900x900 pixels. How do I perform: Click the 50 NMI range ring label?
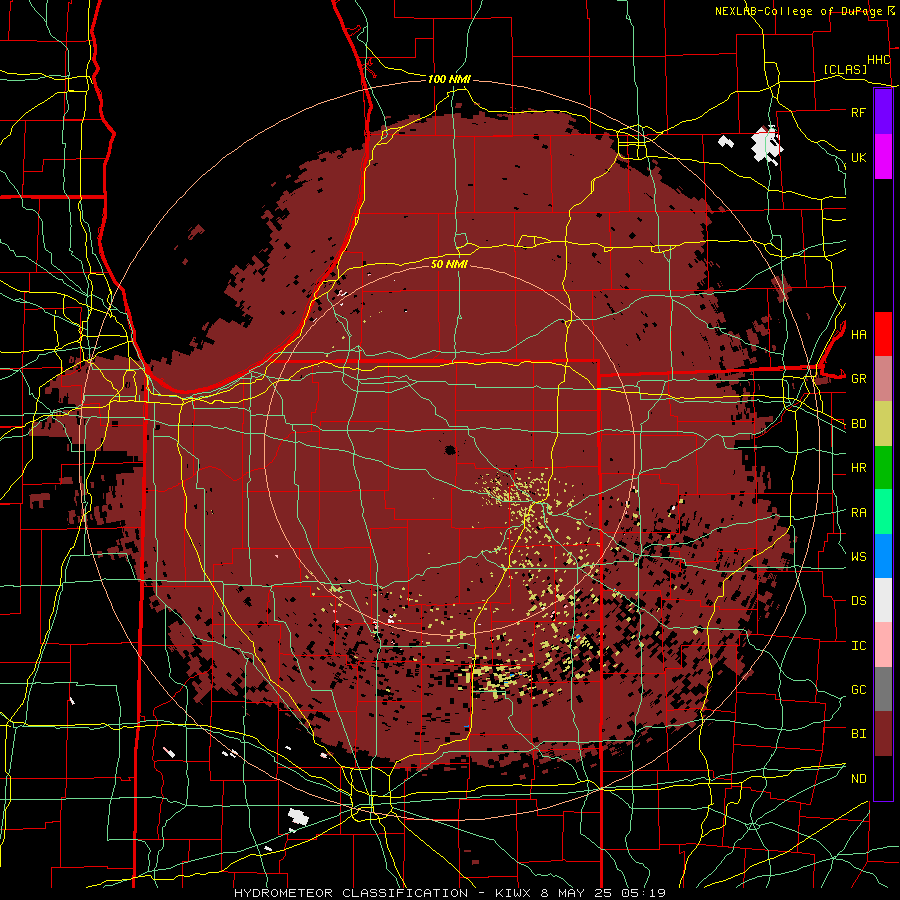click(449, 264)
